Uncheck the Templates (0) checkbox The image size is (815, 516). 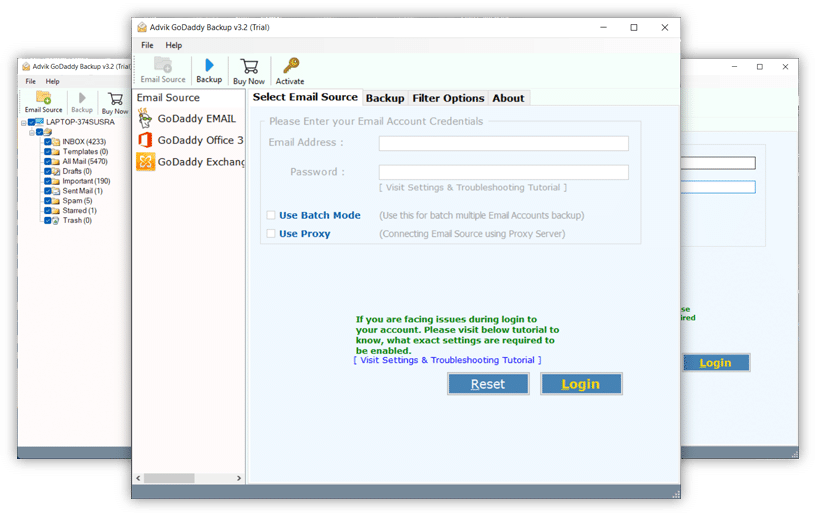(48, 152)
